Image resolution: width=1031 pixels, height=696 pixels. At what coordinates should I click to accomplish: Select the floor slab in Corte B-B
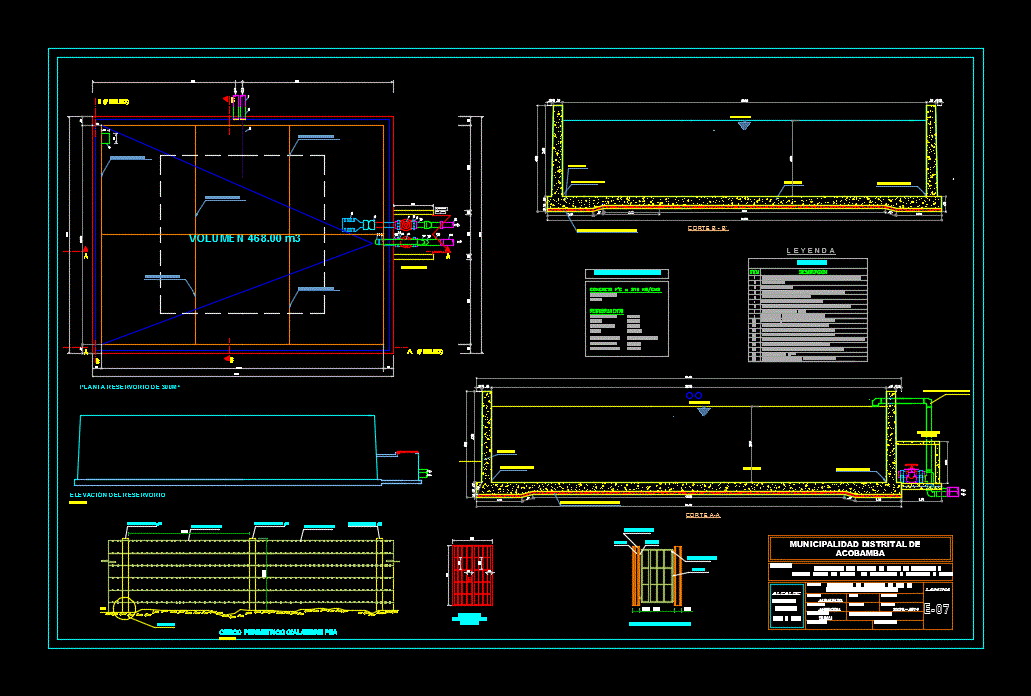744,202
